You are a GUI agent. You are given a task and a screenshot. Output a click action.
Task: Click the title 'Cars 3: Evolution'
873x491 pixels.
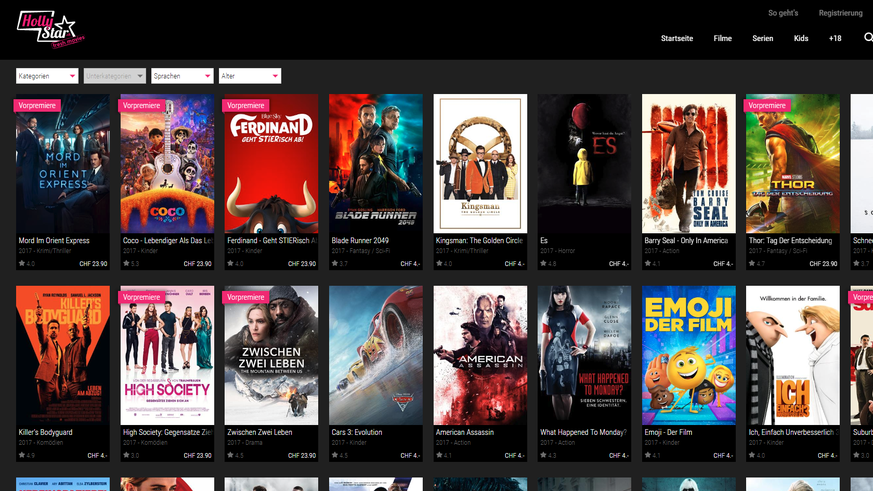tap(357, 432)
